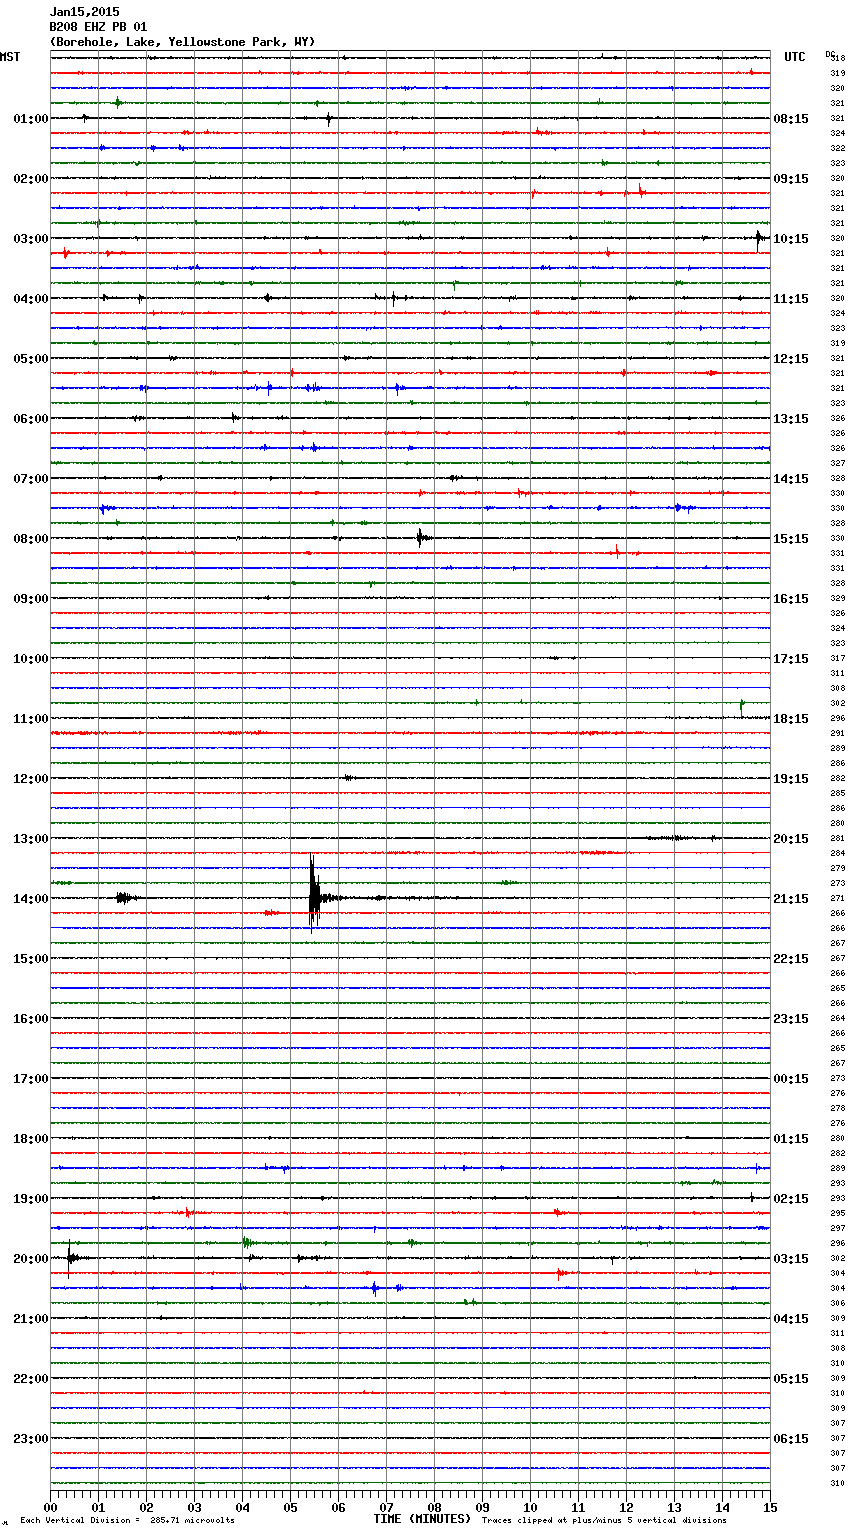This screenshot has height=1534, width=850.
Task: Click the 16:15 UTC time label
Action: pos(791,599)
